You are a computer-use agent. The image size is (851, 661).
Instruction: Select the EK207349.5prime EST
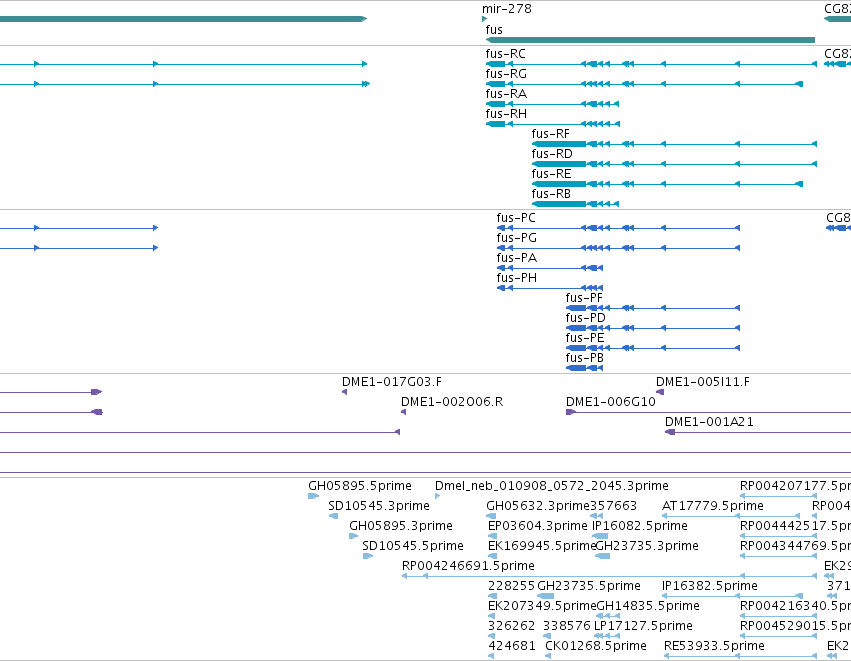491,616
